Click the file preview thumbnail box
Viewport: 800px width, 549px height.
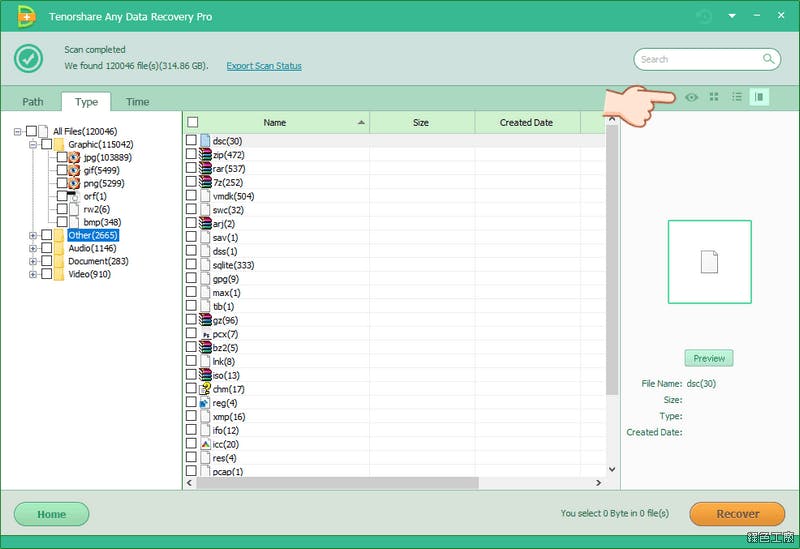pos(709,262)
